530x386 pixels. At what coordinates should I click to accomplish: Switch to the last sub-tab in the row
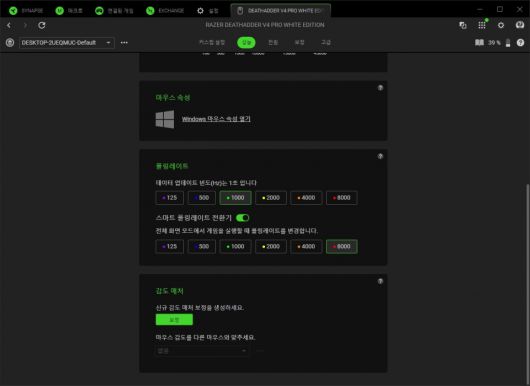click(326, 42)
